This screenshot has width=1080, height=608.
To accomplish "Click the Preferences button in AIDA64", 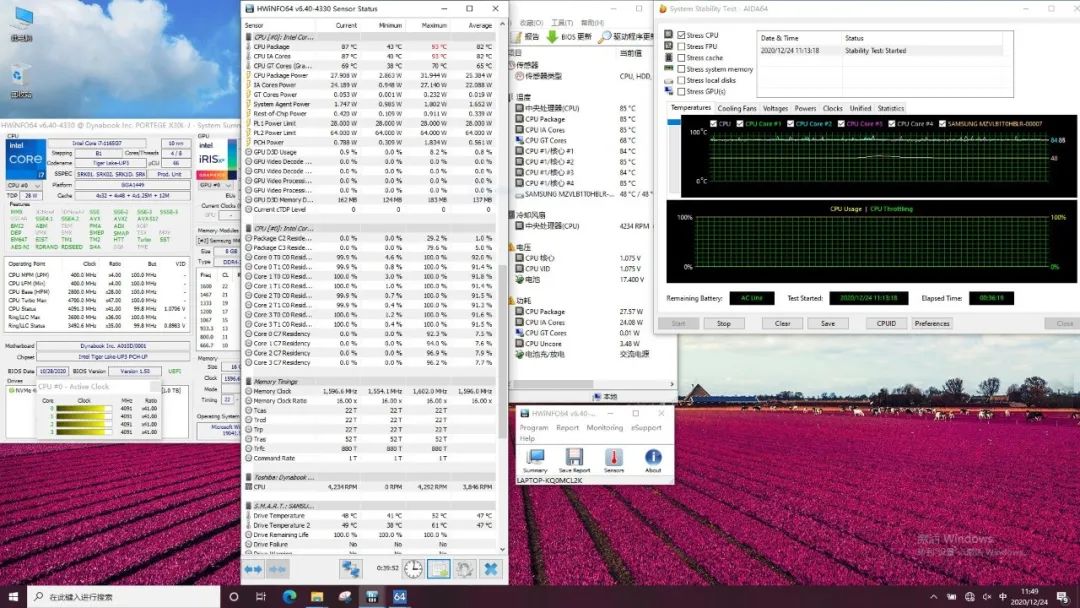I will point(932,323).
